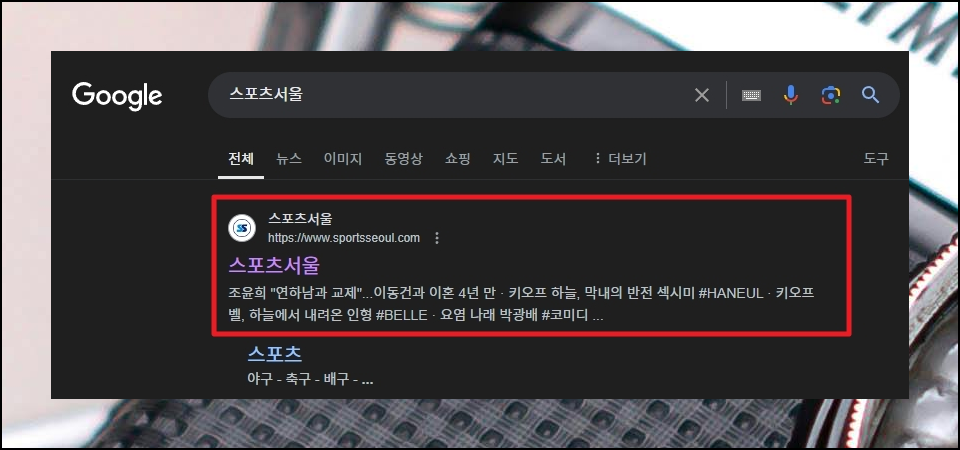This screenshot has height=450, width=960.
Task: Open the purple 스포츠서울 result title
Action: click(x=274, y=266)
